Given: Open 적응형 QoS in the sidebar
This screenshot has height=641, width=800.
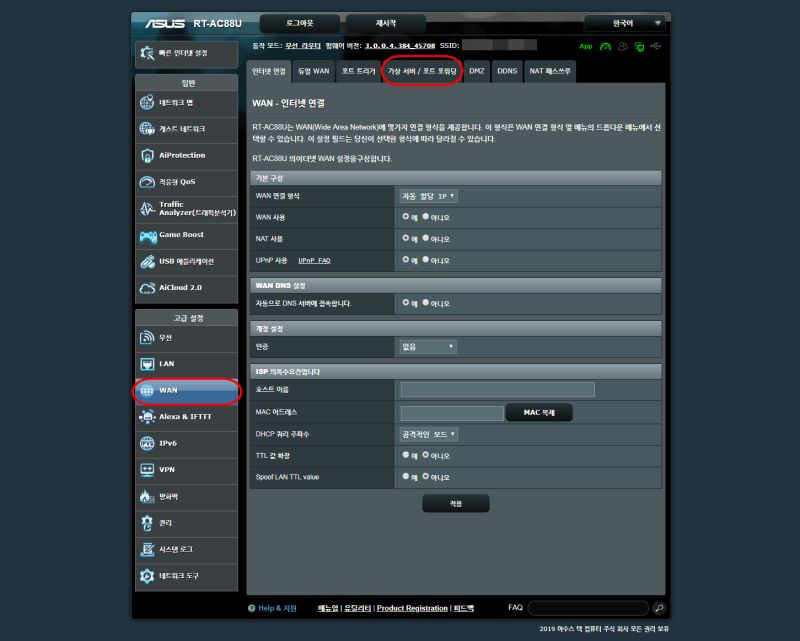Looking at the screenshot, I should point(186,182).
